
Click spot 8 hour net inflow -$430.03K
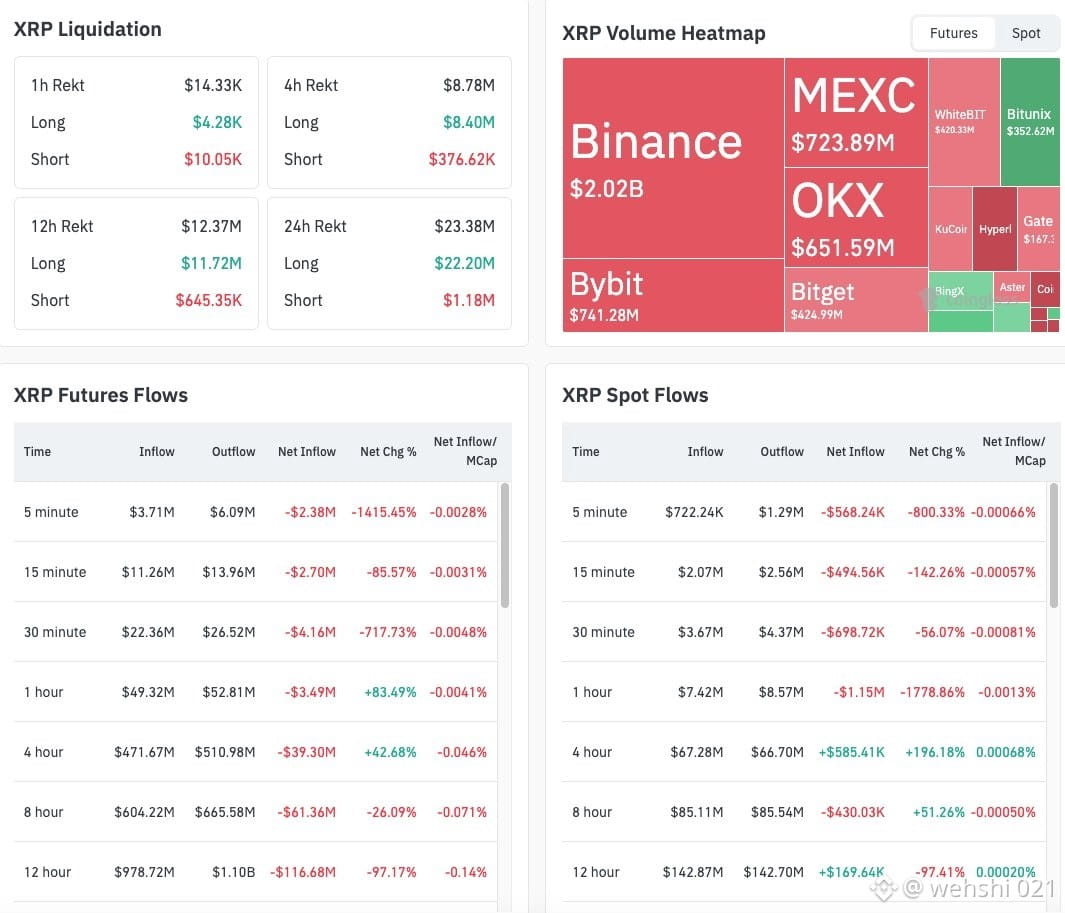[853, 812]
